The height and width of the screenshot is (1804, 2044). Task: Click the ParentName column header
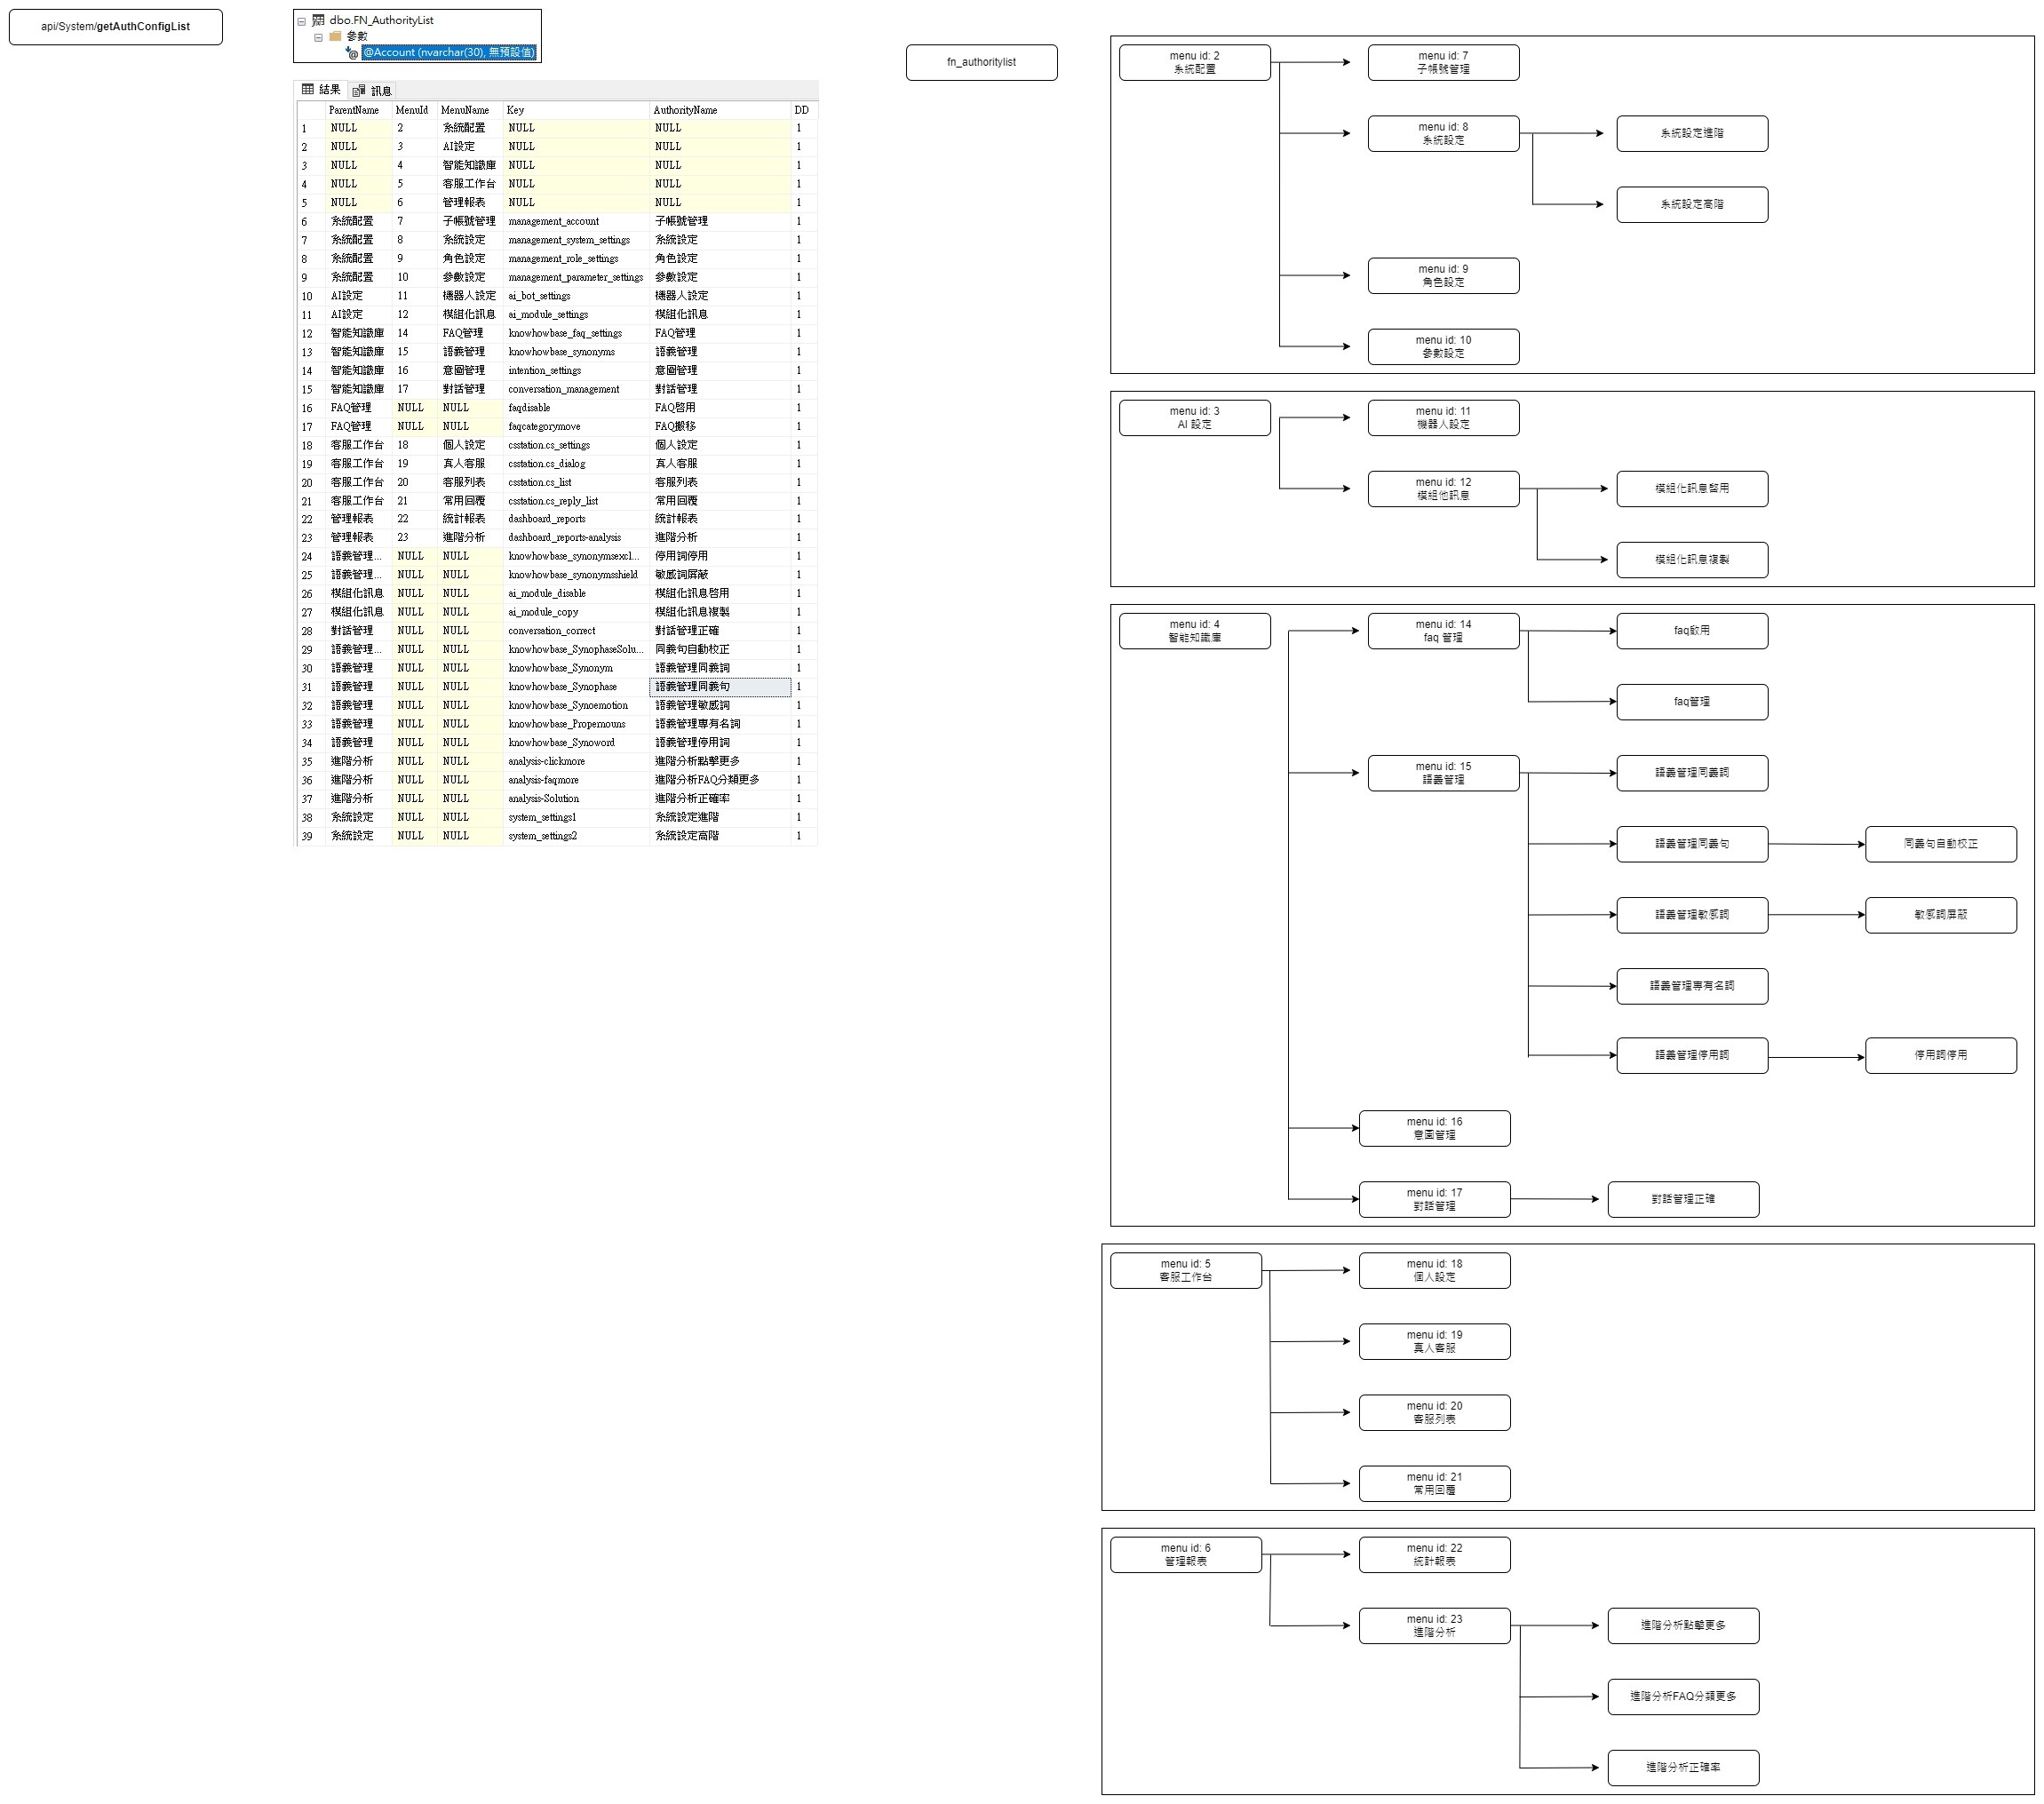(x=358, y=110)
